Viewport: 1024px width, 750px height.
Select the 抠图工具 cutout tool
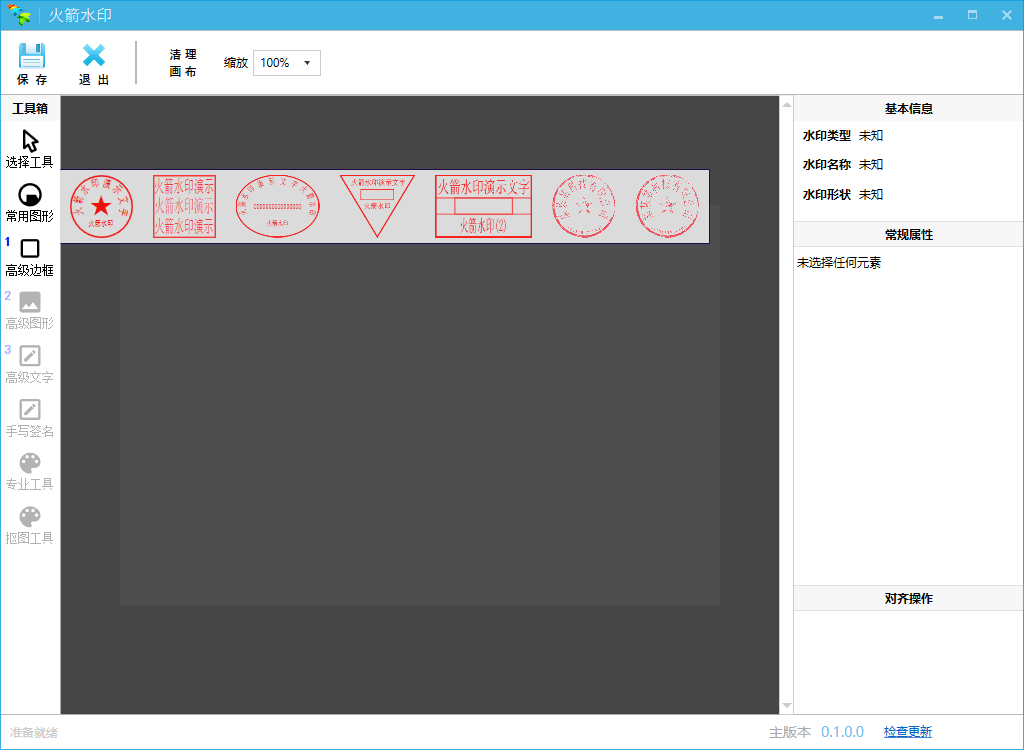click(x=30, y=520)
